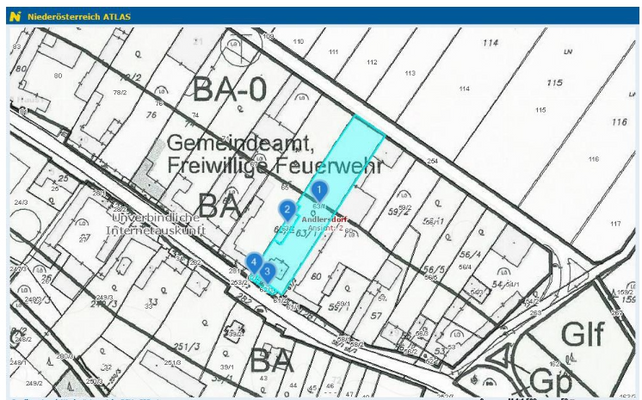
Task: Select parcel number 114
Action: (x=490, y=43)
